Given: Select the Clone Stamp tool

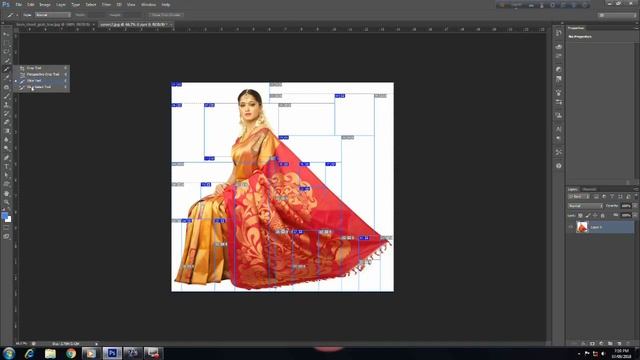Looking at the screenshot, I should (x=7, y=104).
